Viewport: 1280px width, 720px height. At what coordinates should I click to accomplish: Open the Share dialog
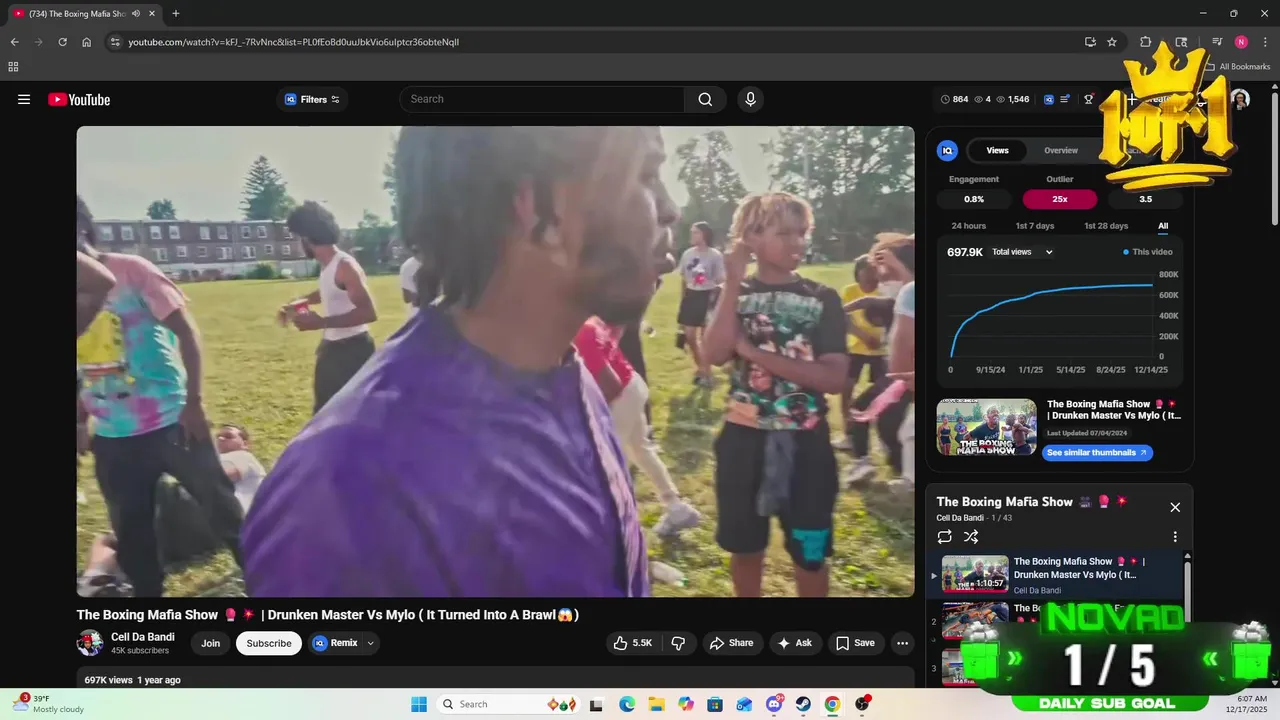pos(731,643)
